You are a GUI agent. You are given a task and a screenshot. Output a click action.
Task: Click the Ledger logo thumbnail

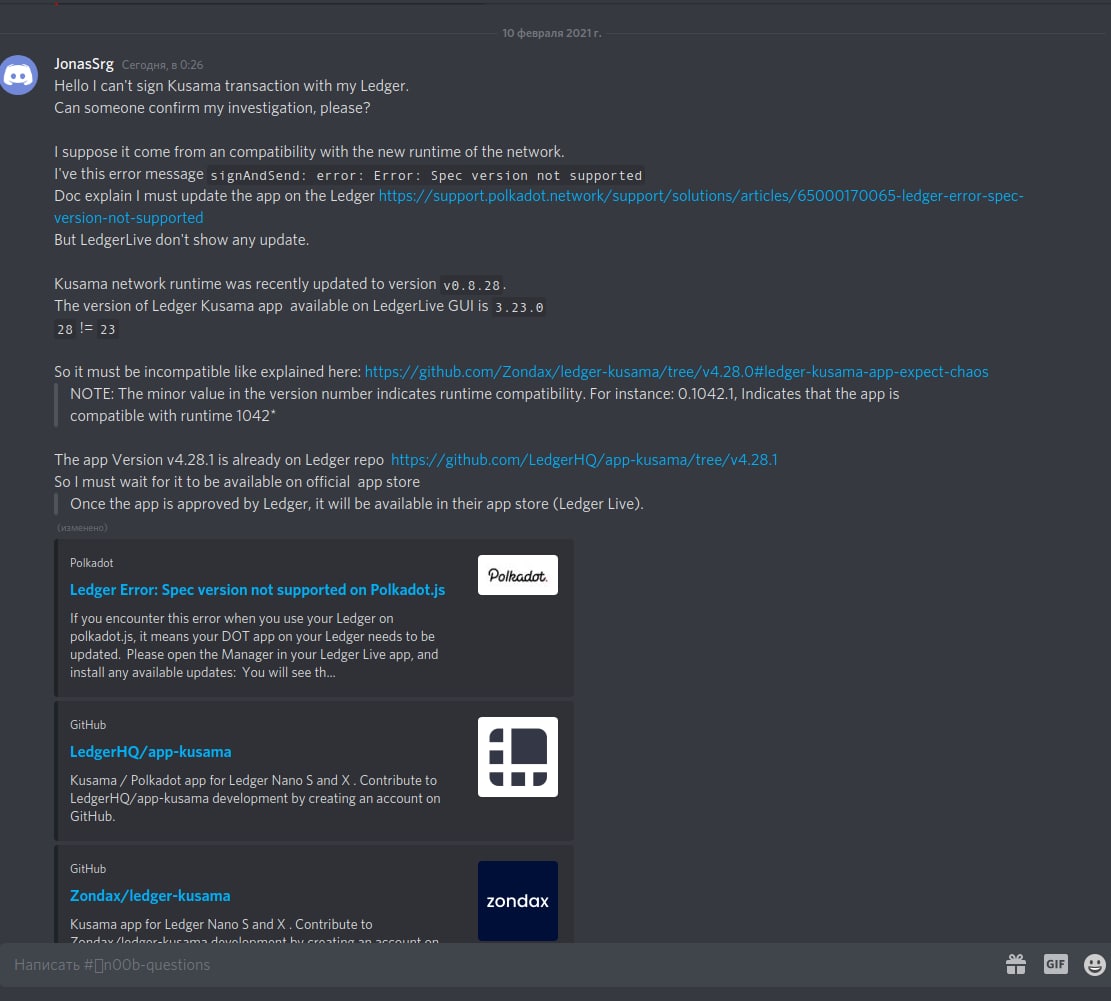click(x=517, y=757)
